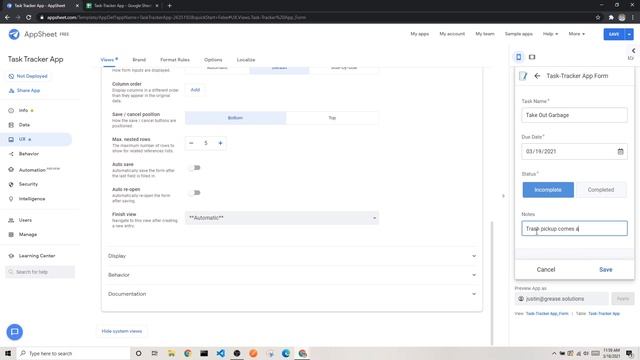640x360 pixels.
Task: Open the Security sidebar icon
Action: 11,184
